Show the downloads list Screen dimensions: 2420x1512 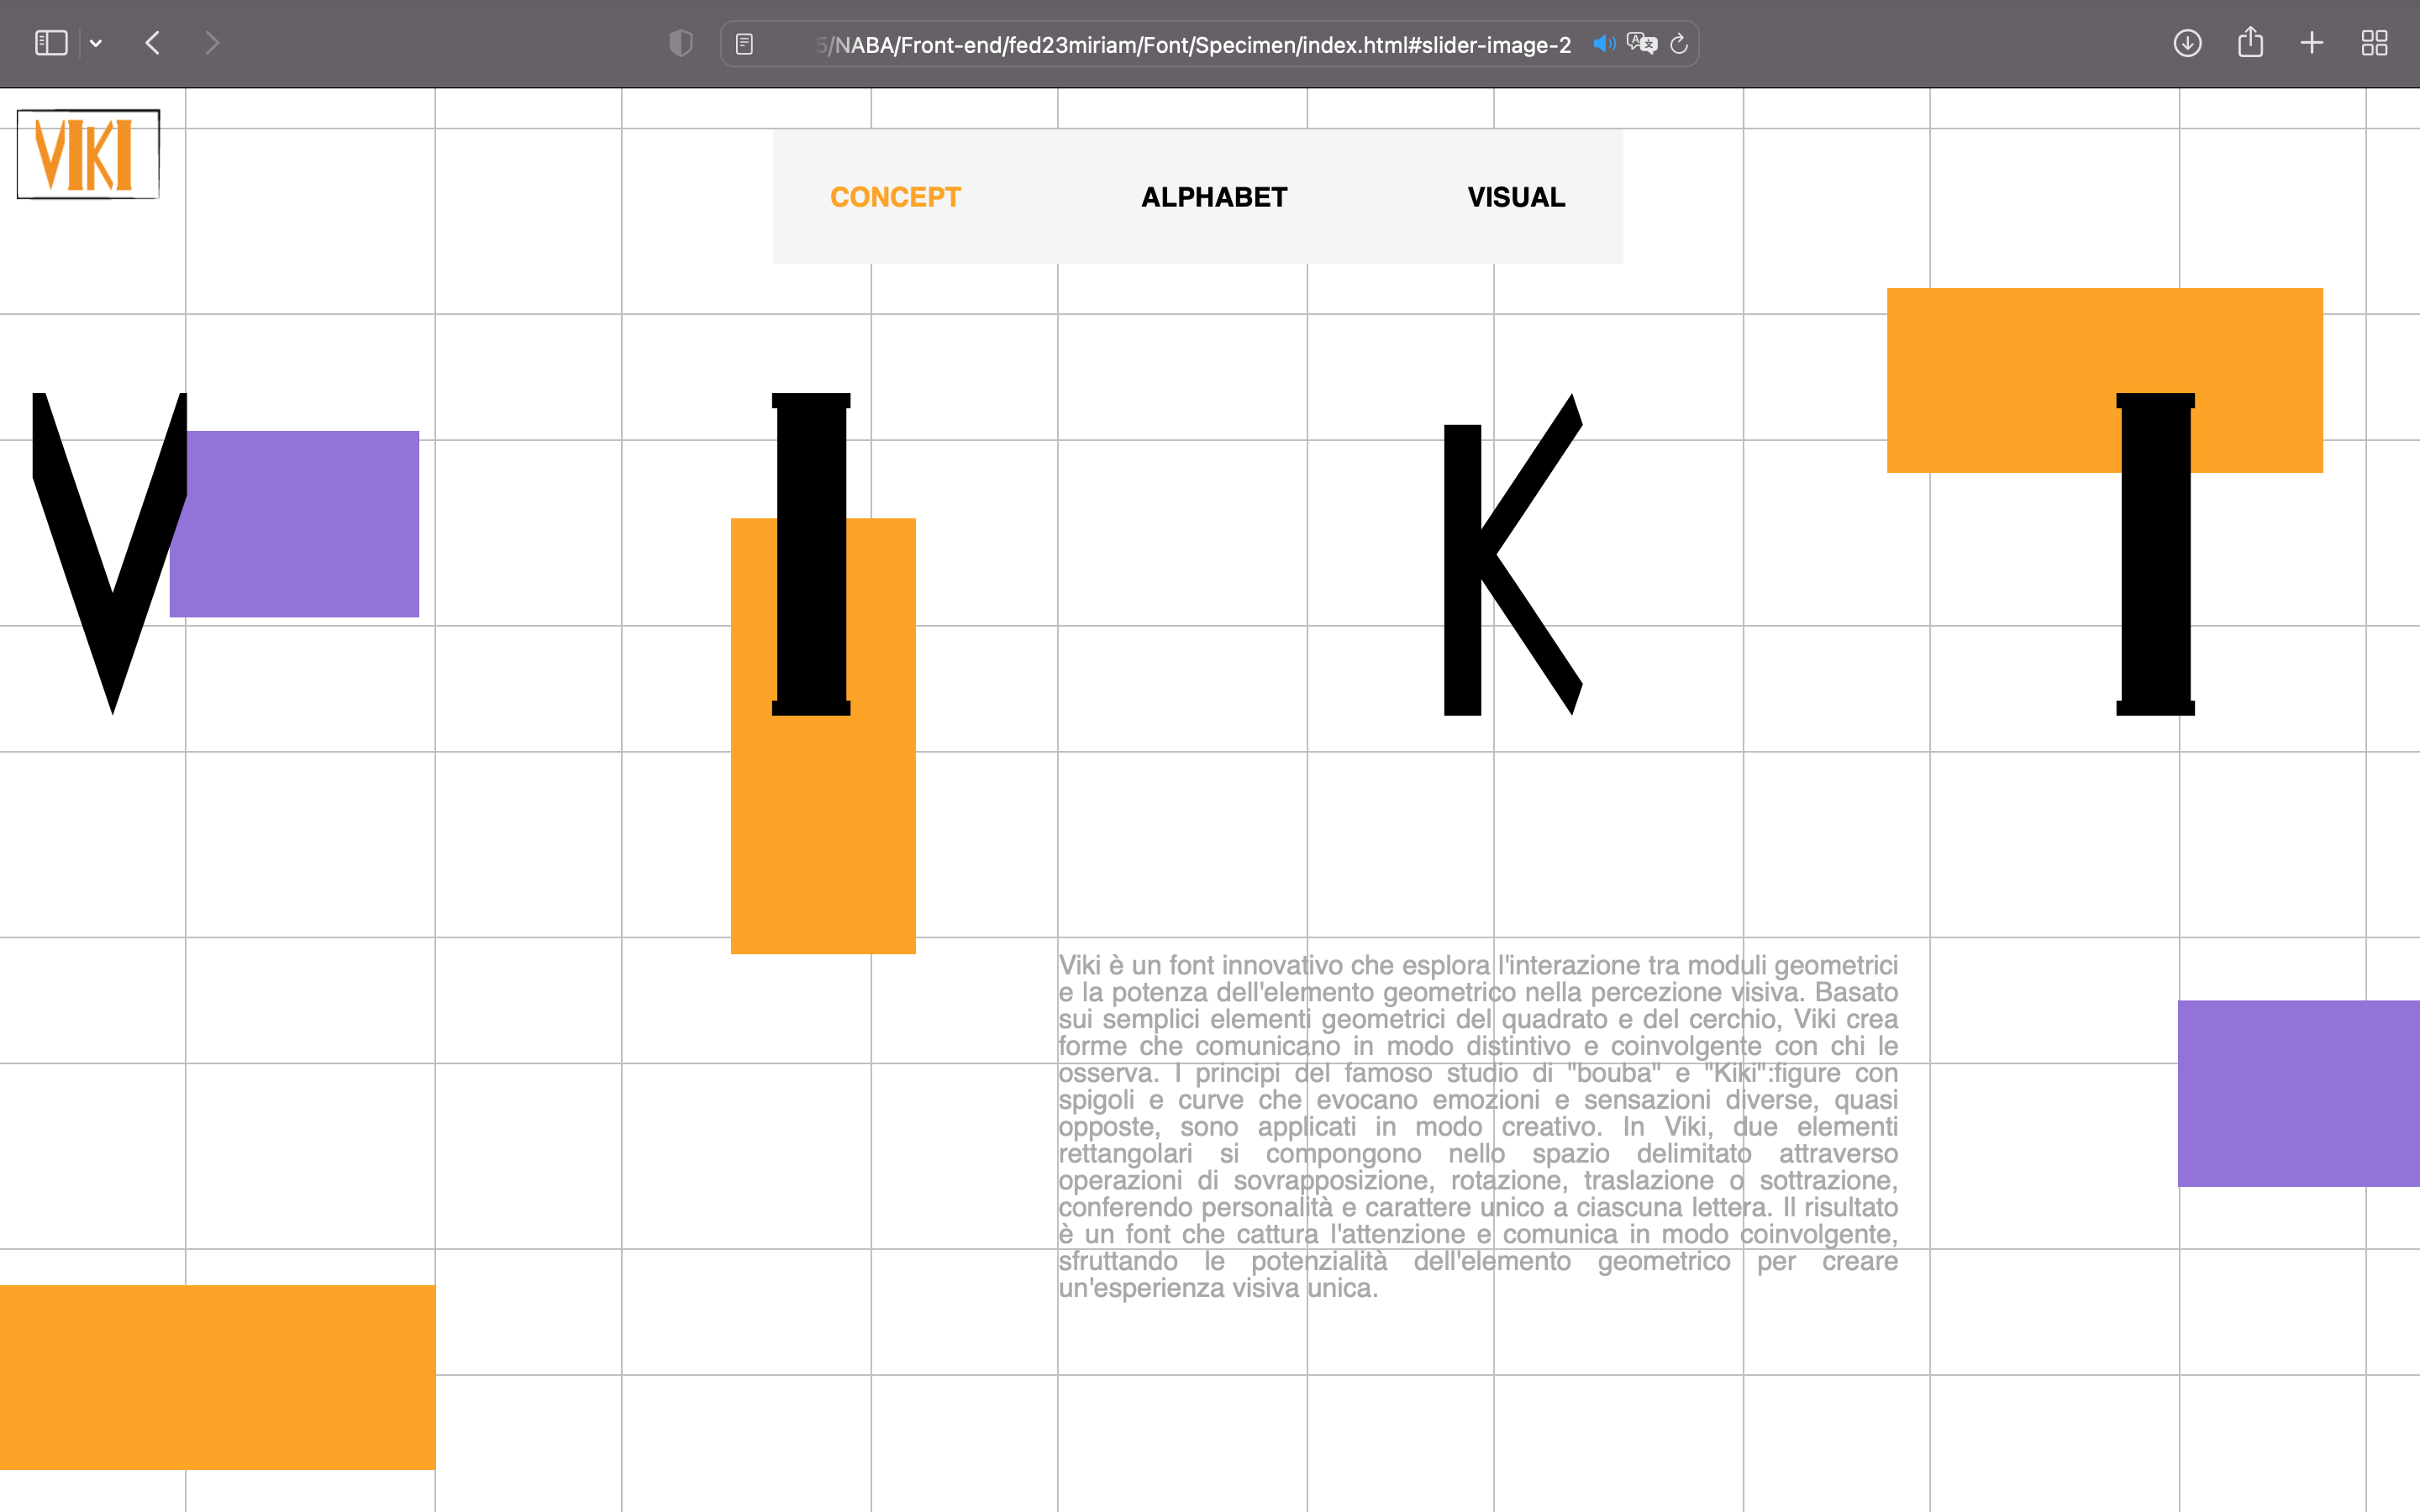click(2187, 43)
